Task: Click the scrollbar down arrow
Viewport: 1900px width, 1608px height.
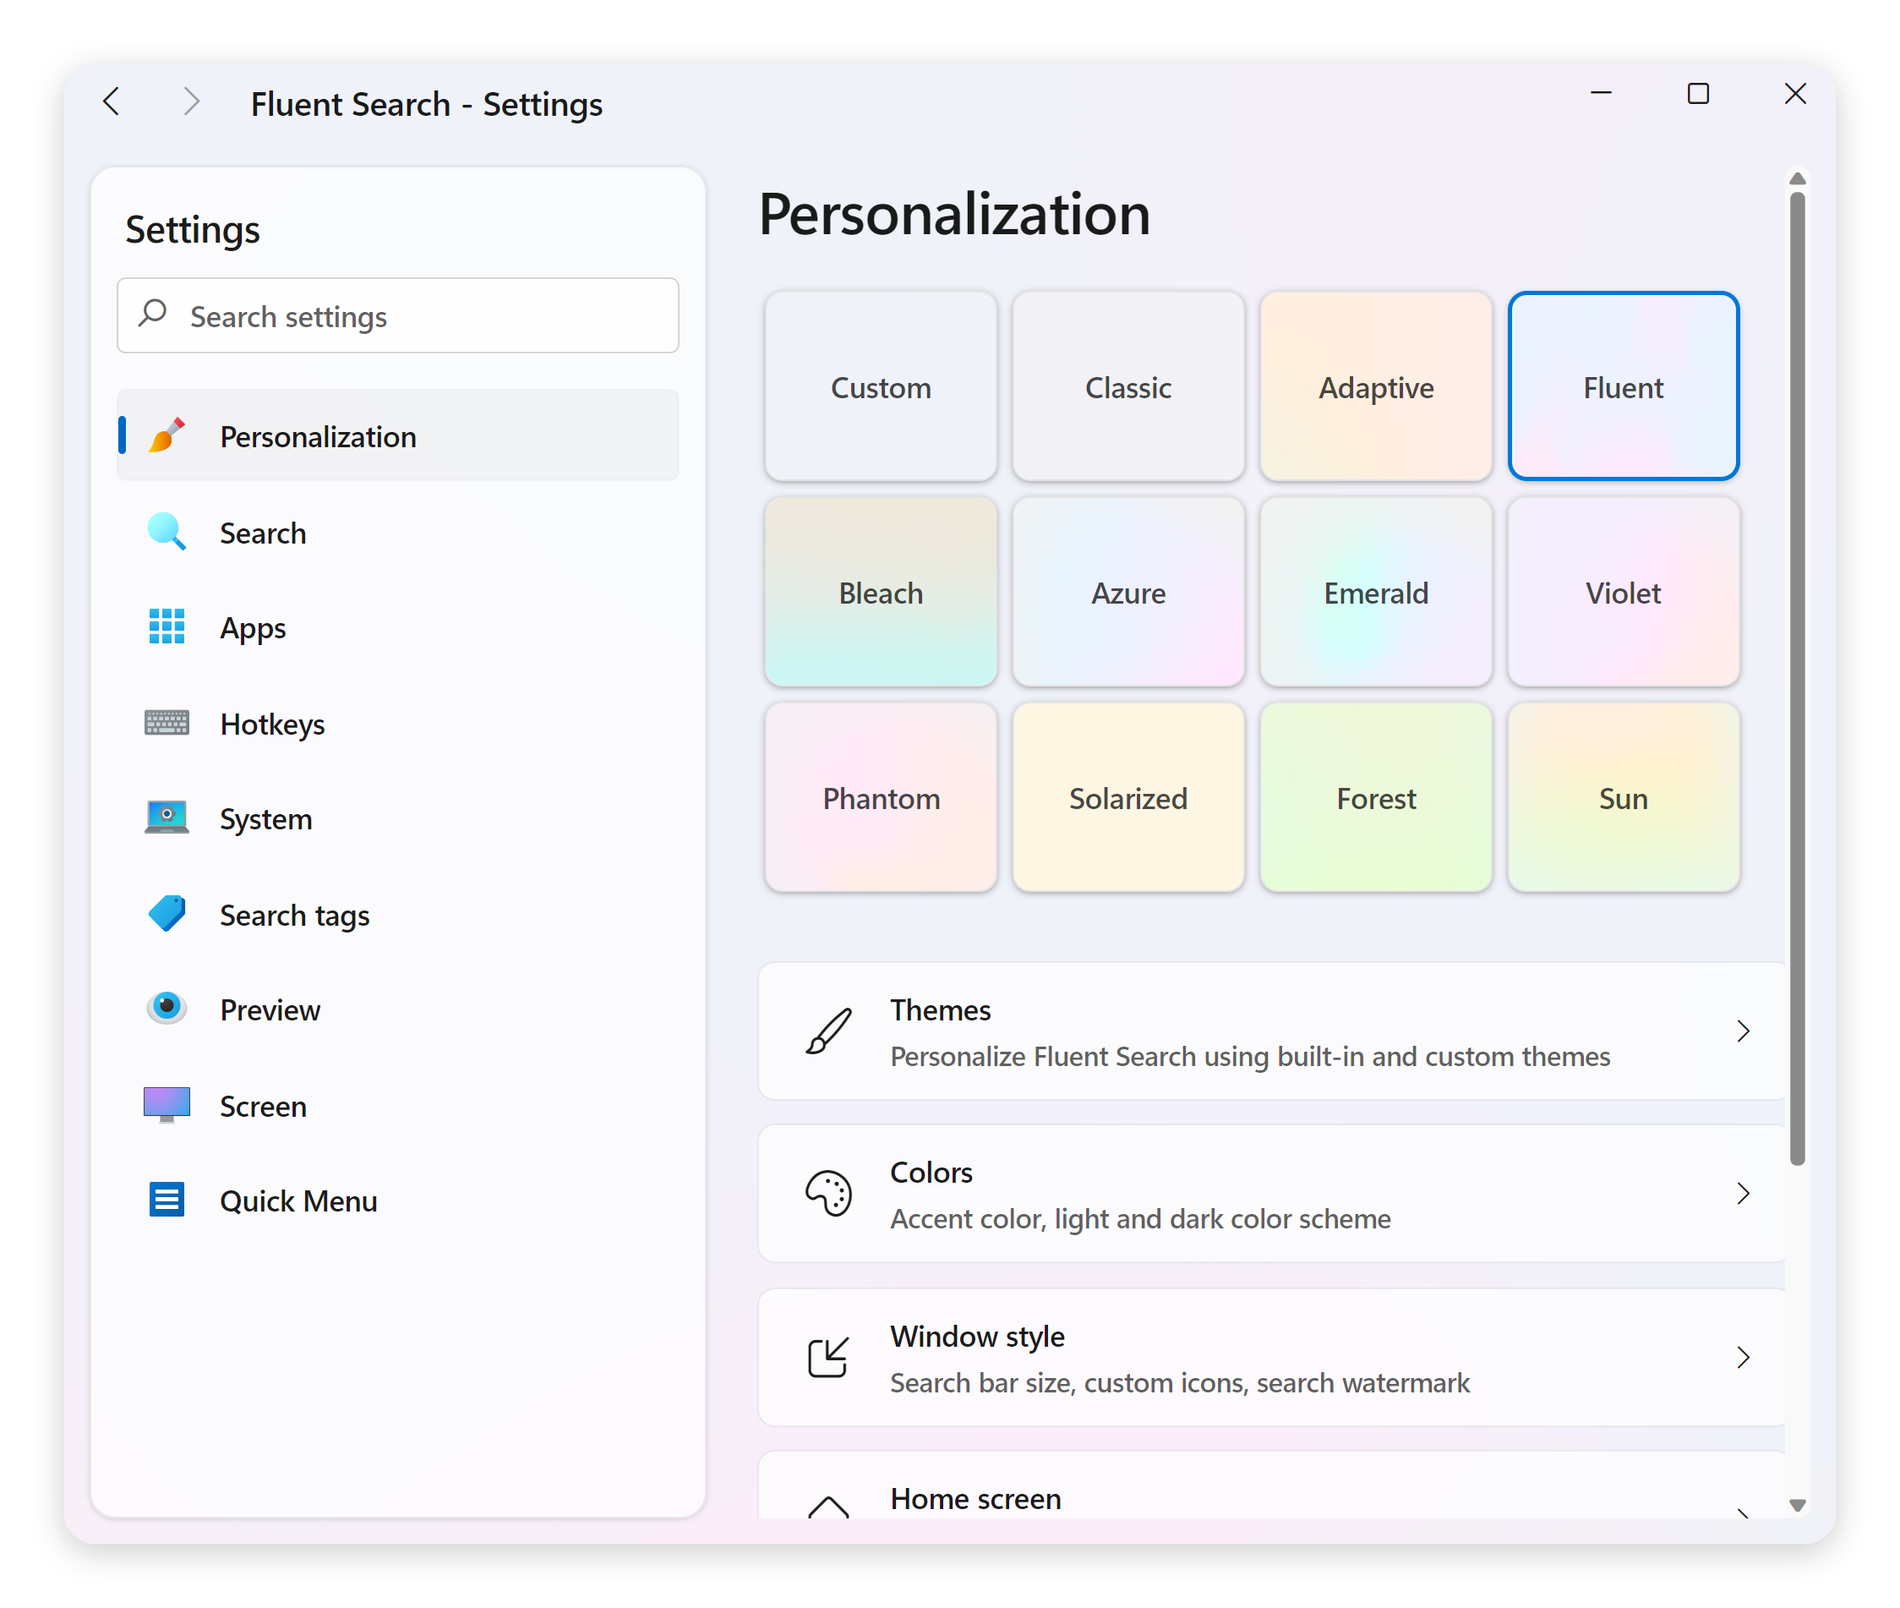Action: click(x=1797, y=1505)
